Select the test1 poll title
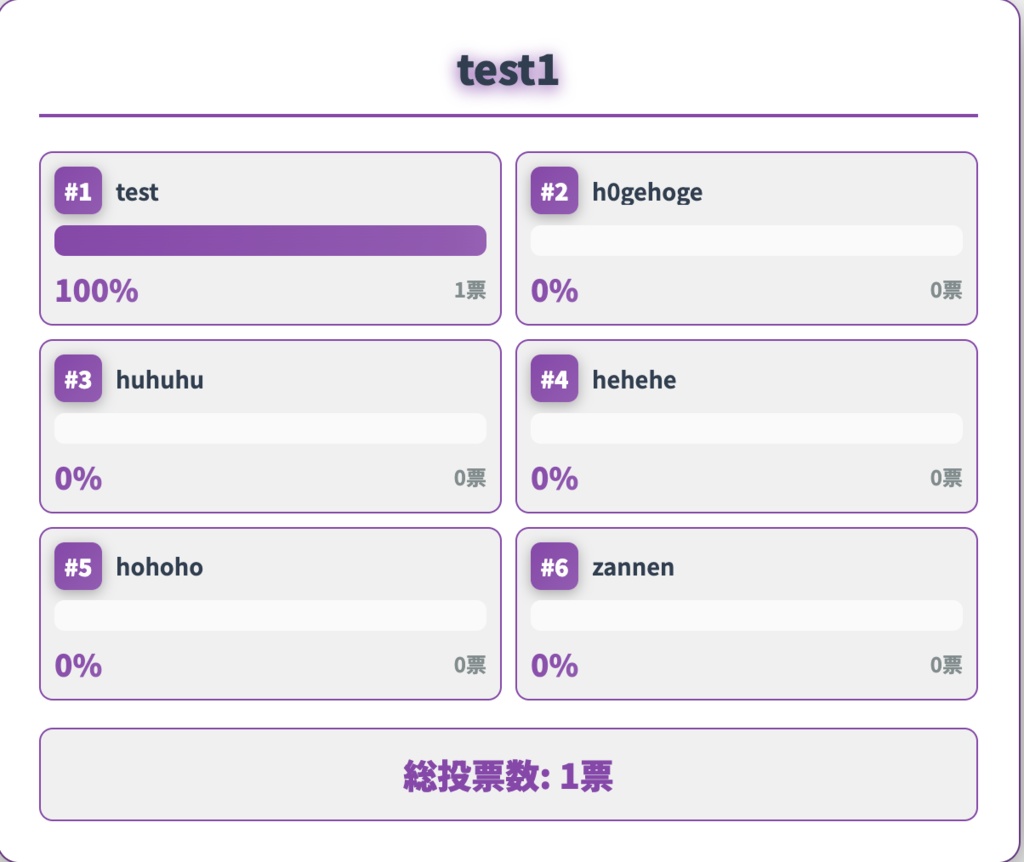Screen dimensions: 1024x862 point(508,71)
